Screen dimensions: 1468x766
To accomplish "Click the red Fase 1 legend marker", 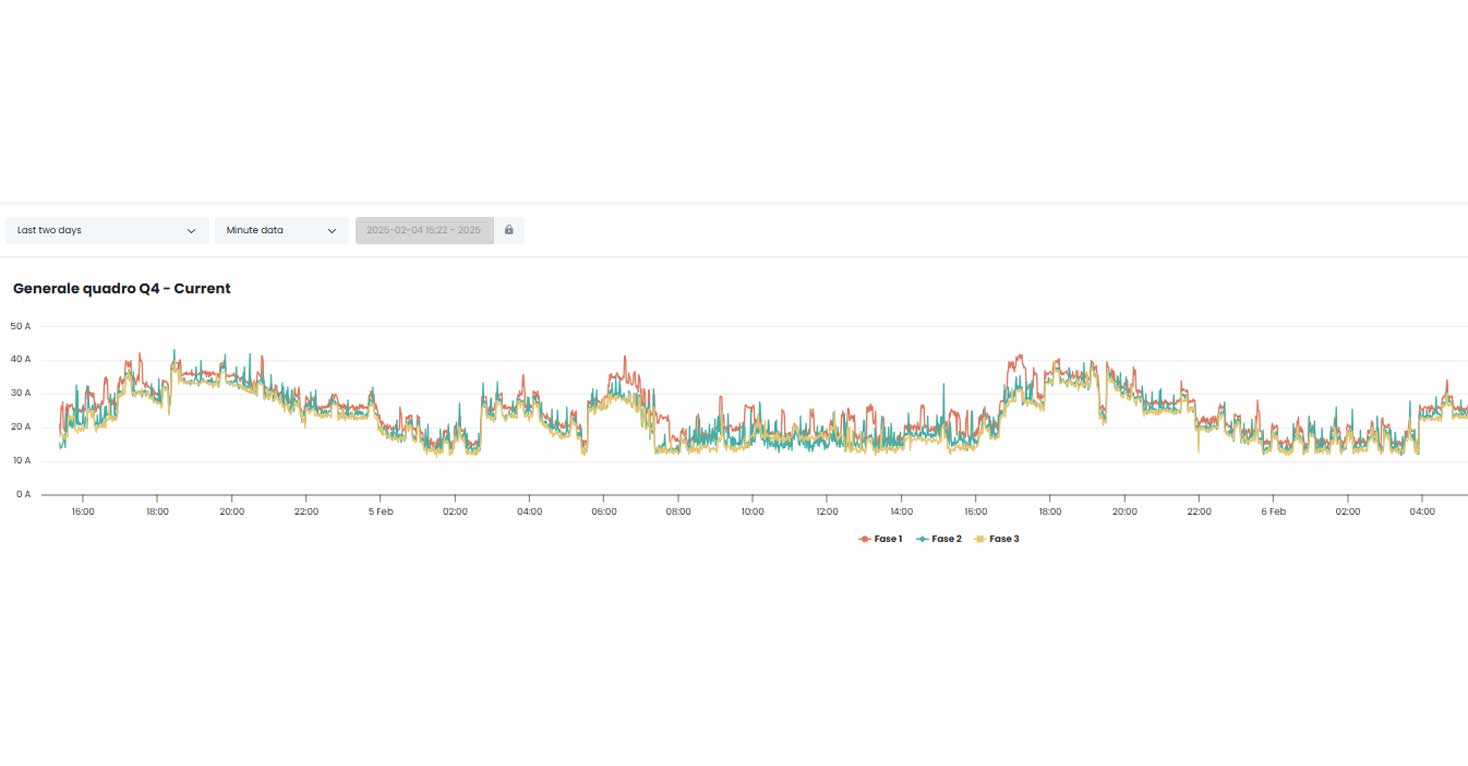I will coord(864,539).
